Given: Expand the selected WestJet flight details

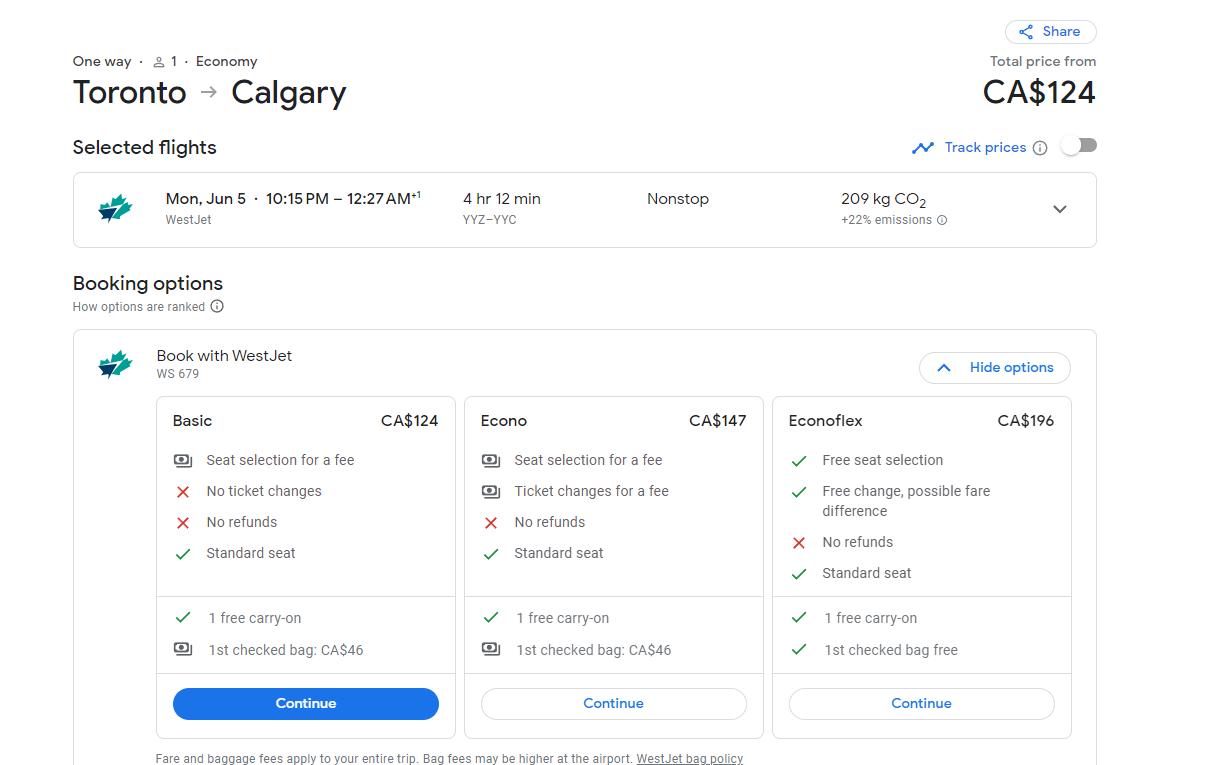Looking at the screenshot, I should 1060,209.
